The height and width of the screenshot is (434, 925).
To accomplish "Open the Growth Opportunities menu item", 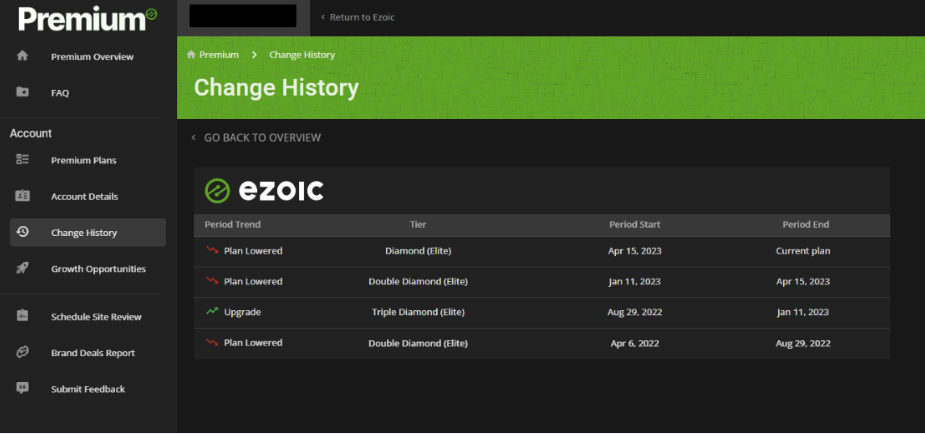I will (98, 269).
